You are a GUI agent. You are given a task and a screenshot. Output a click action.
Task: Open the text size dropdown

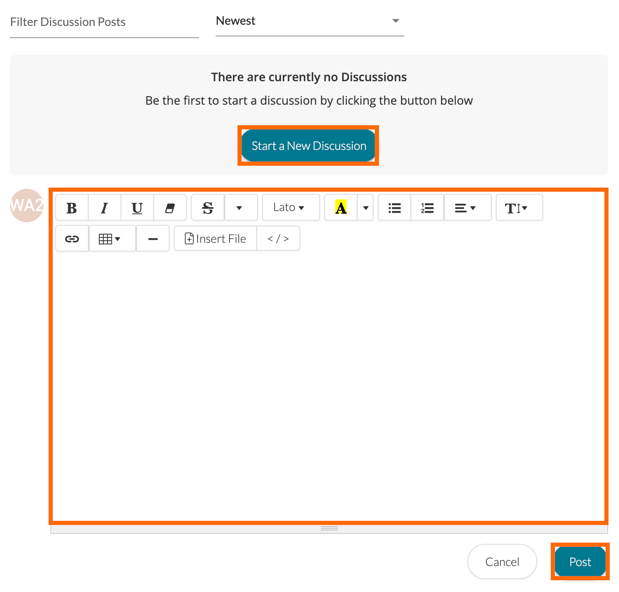click(517, 208)
